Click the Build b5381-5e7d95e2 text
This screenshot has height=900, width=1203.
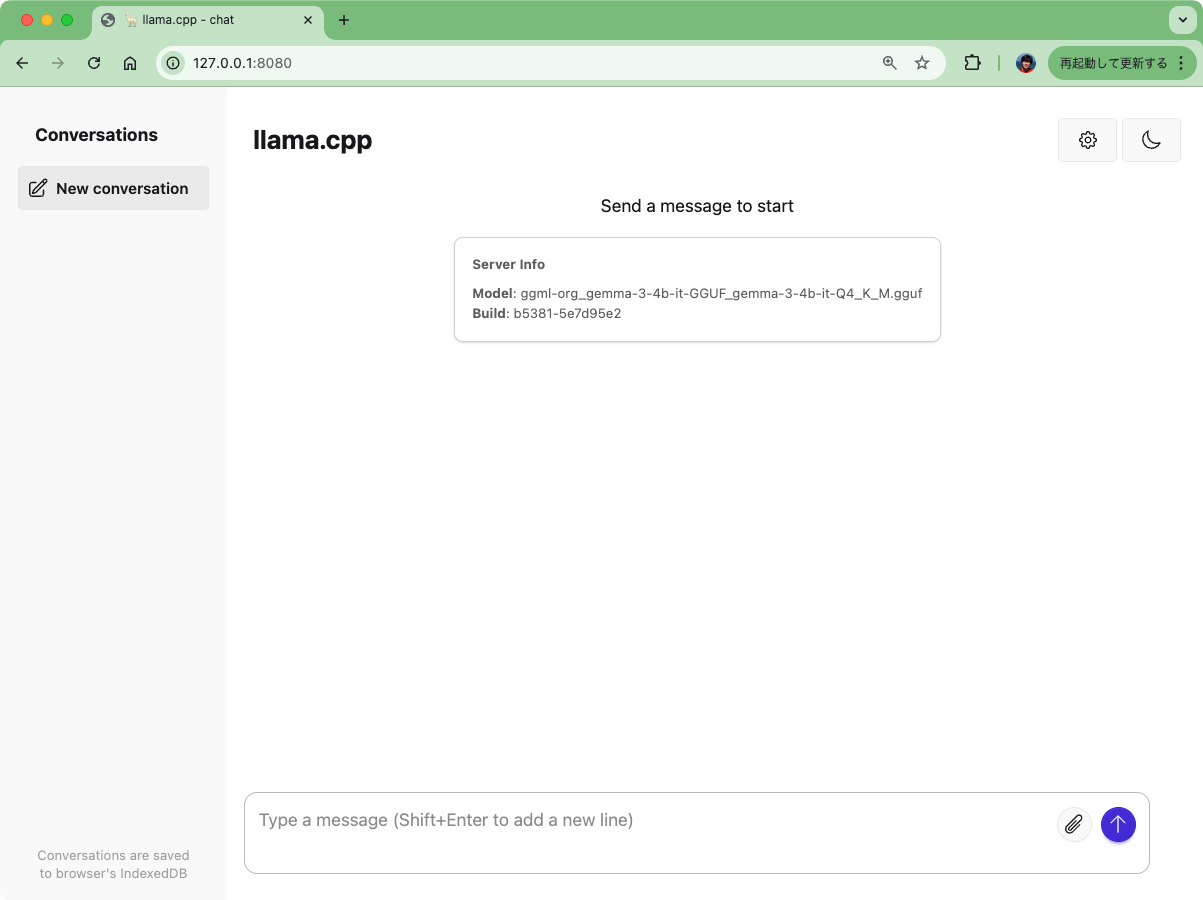click(547, 313)
